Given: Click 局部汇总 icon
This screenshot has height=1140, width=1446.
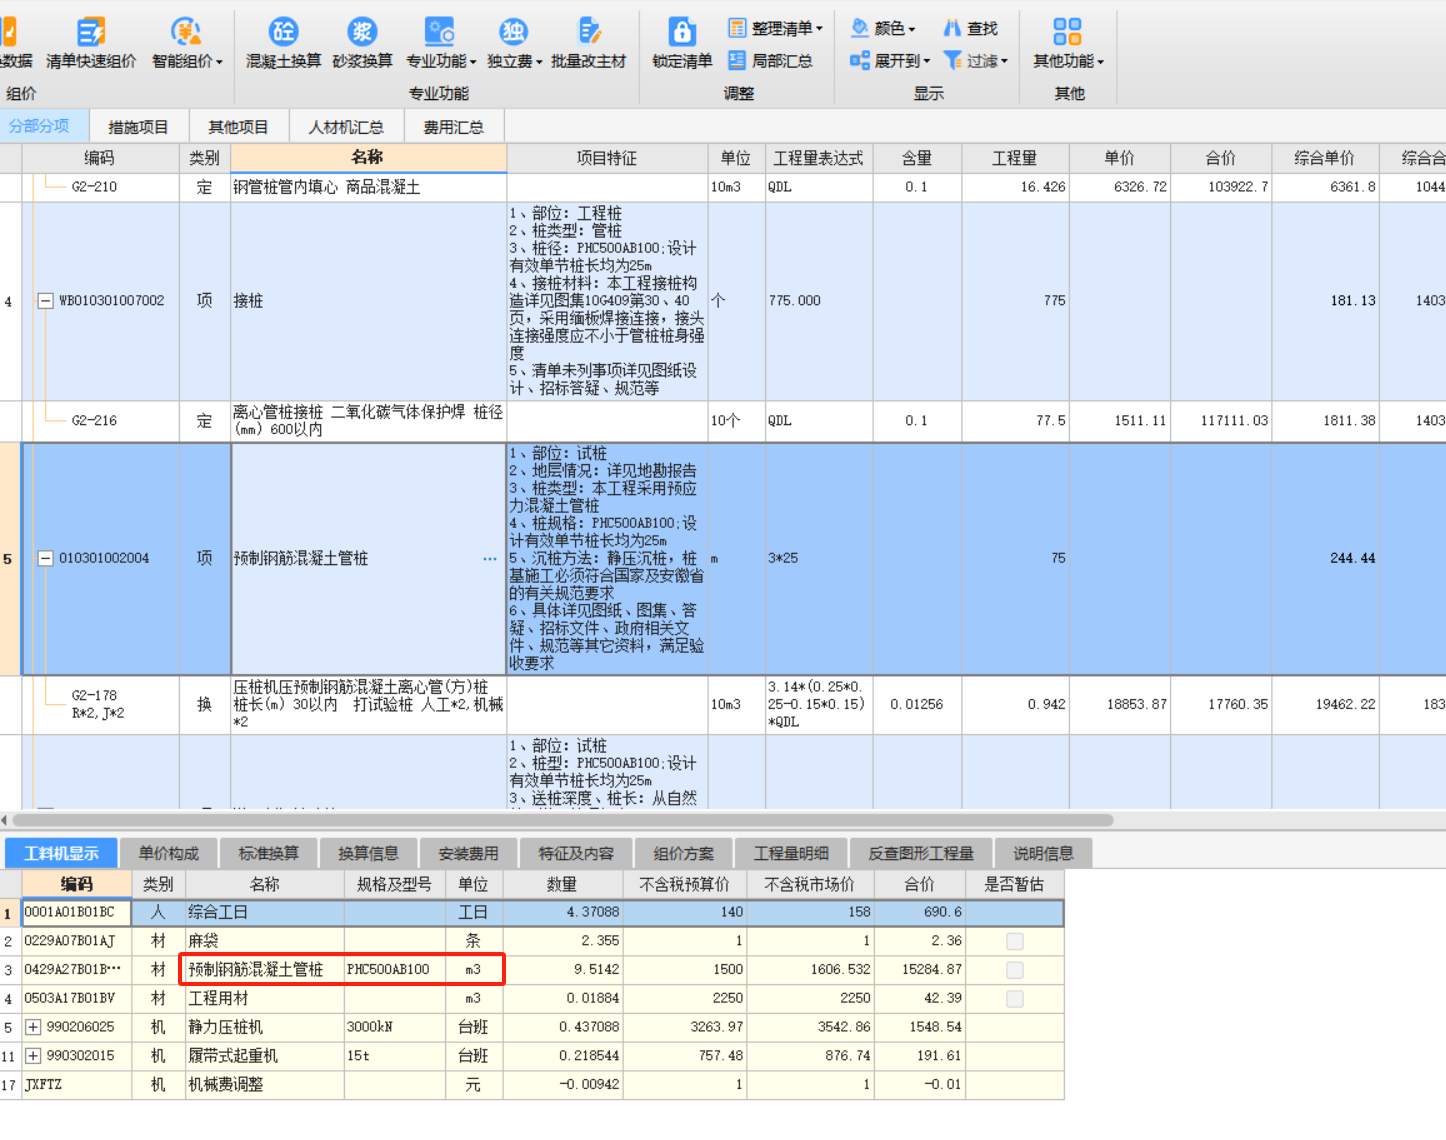Looking at the screenshot, I should pos(737,60).
